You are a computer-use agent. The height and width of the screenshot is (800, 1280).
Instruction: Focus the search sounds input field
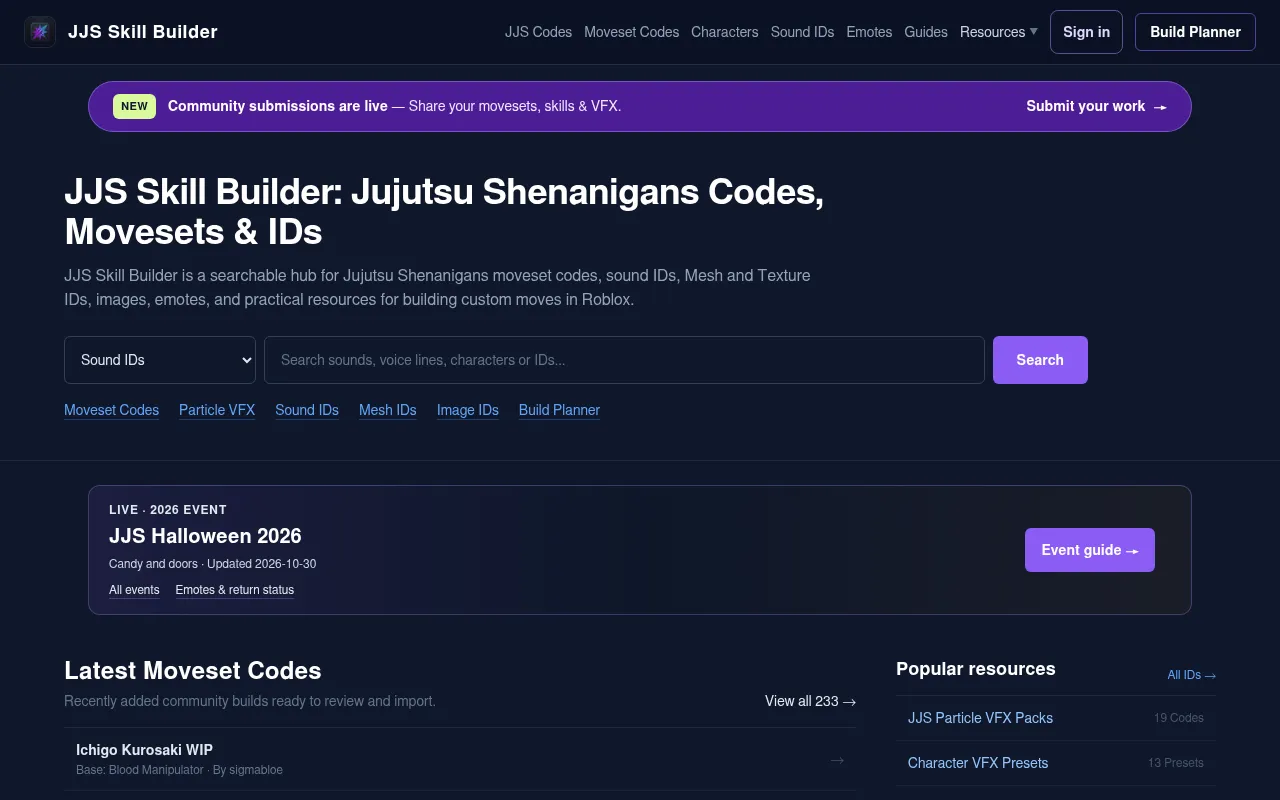click(624, 360)
